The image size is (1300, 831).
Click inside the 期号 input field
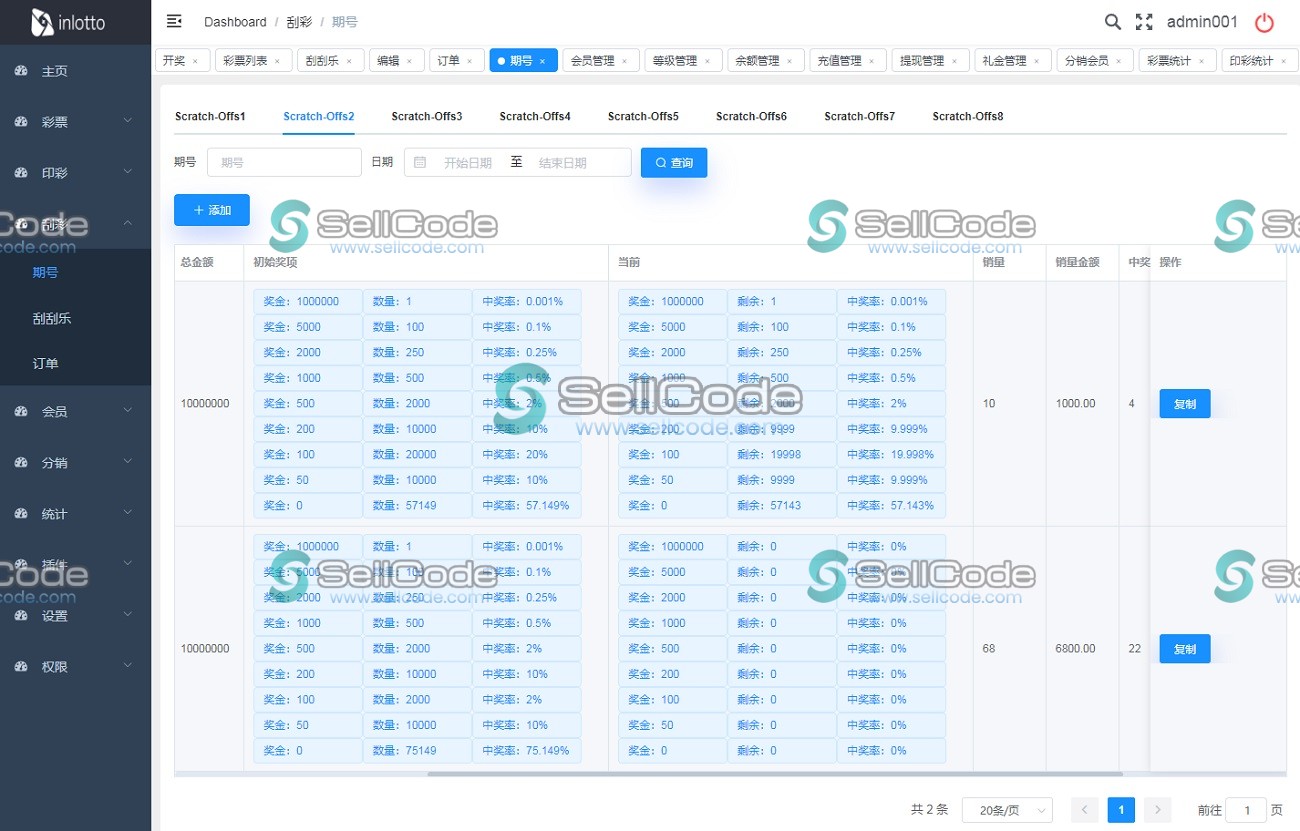pos(283,161)
